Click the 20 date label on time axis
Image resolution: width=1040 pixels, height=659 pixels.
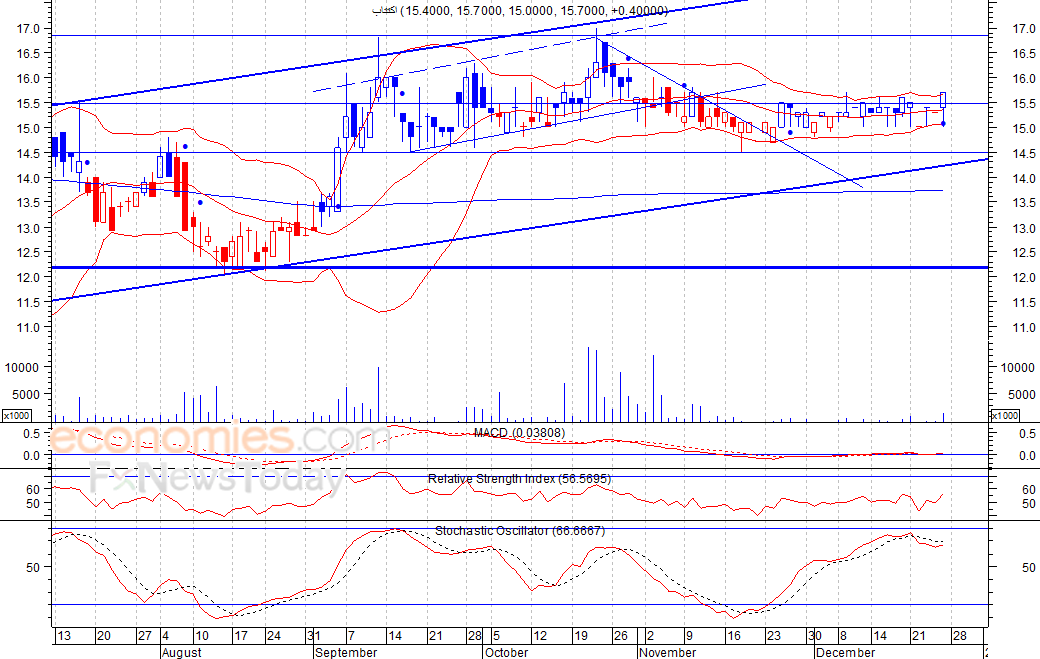[103, 636]
